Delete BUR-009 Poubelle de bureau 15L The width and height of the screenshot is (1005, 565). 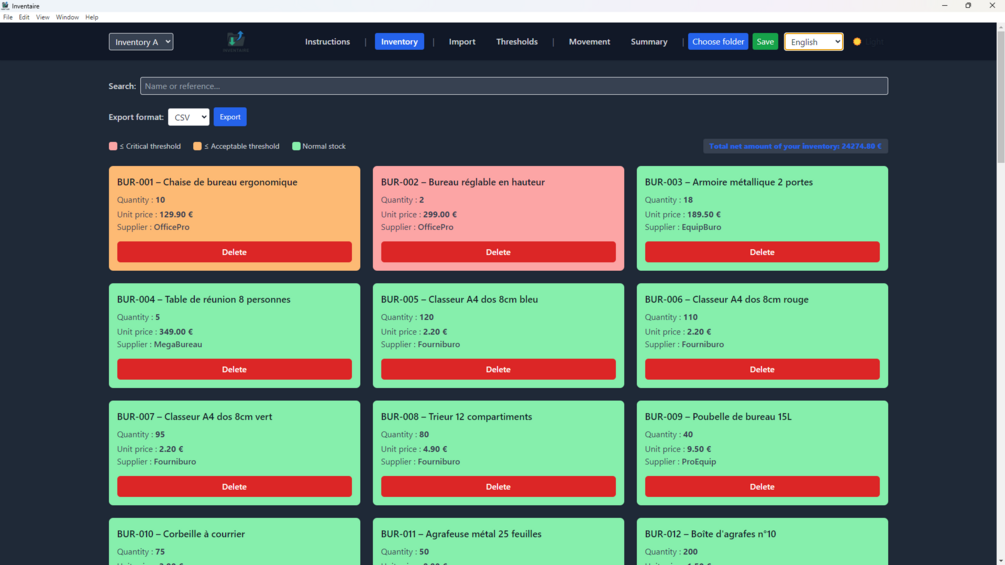coord(762,486)
